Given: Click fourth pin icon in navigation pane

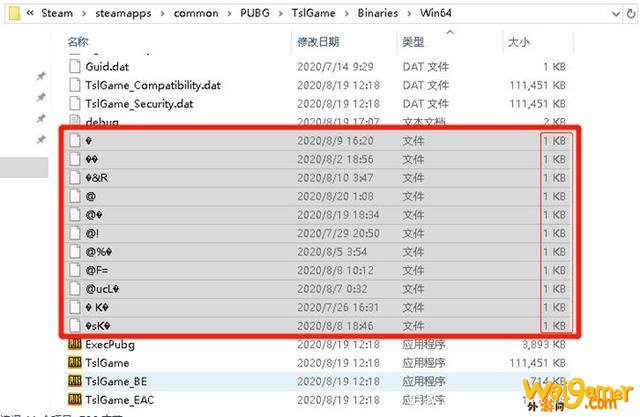Looking at the screenshot, I should click(x=41, y=140).
